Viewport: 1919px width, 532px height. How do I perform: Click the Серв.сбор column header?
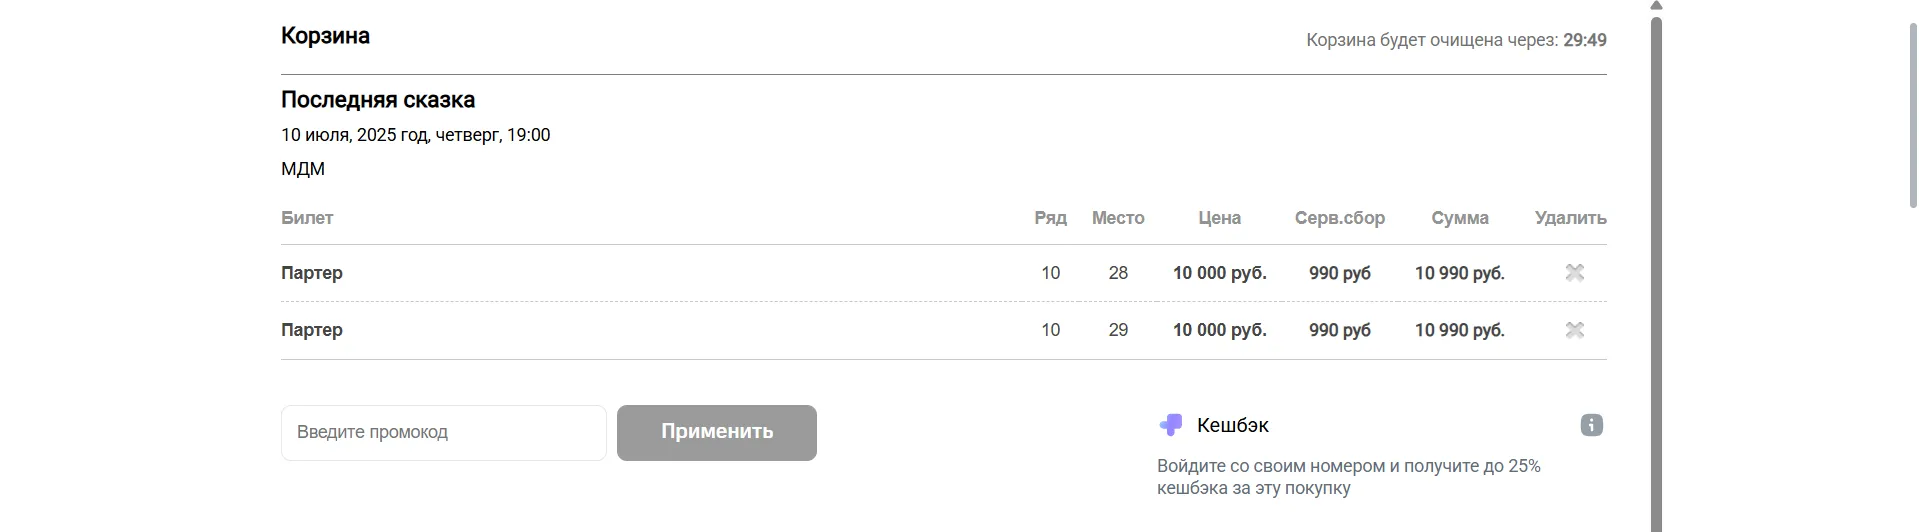click(x=1339, y=218)
